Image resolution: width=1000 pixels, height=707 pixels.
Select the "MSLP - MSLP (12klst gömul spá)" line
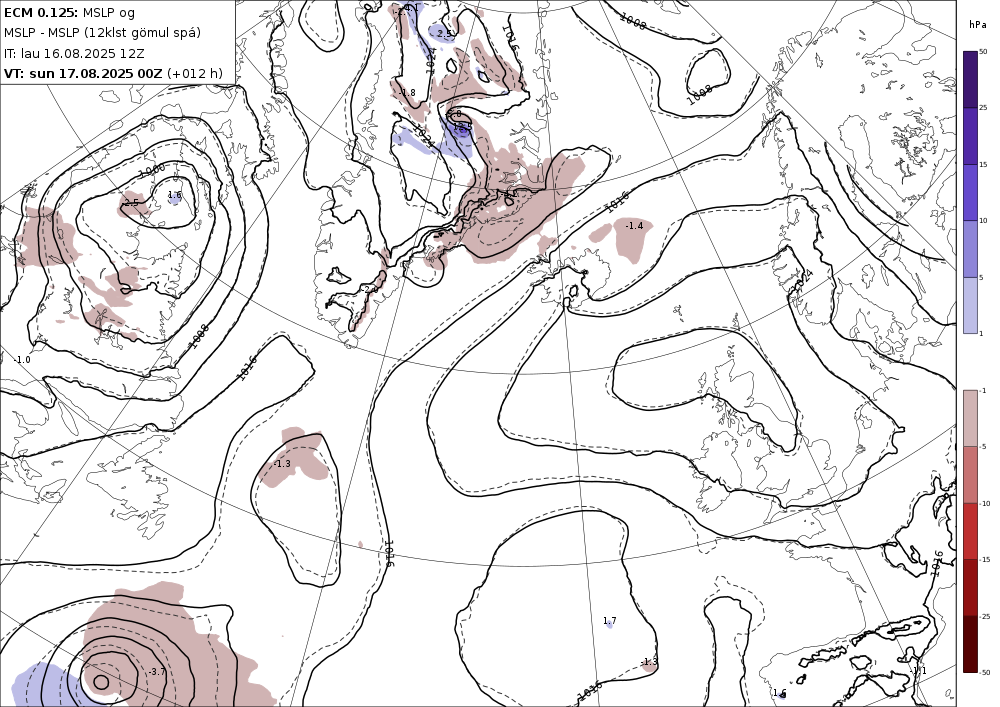(103, 33)
